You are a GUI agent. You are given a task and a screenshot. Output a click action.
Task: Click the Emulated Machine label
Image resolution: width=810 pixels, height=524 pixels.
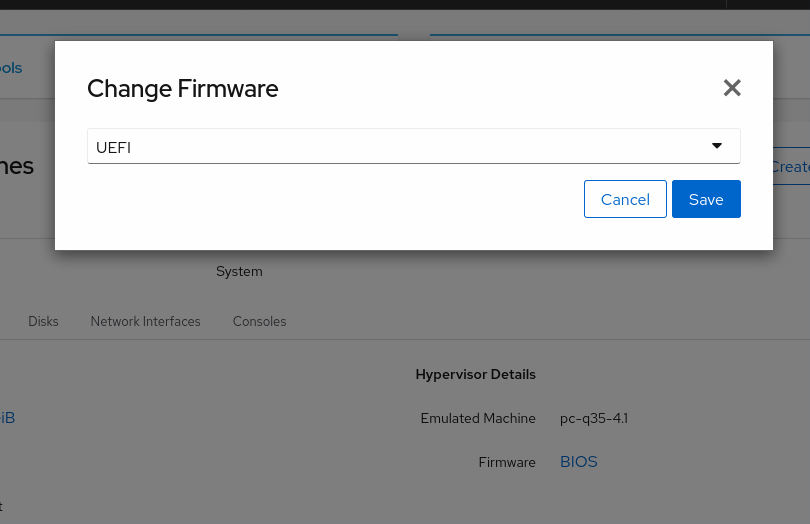click(478, 418)
